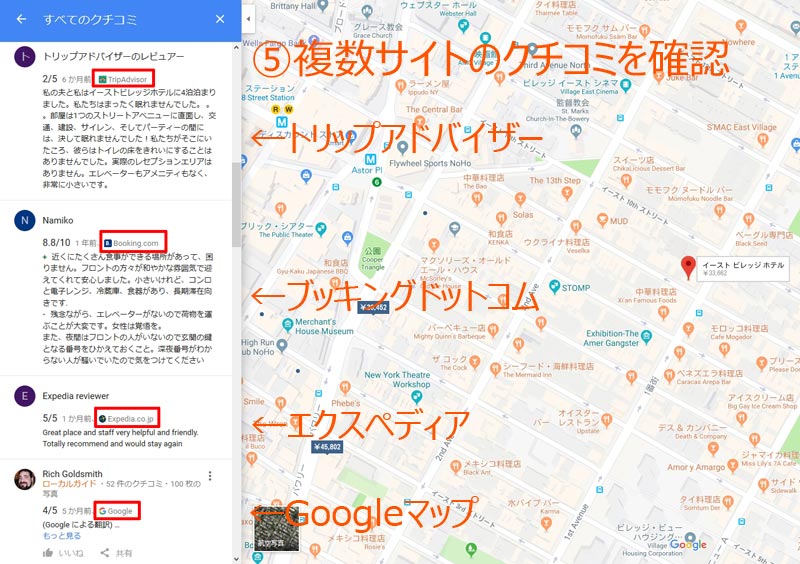Select the Somtum Der Thai restaurant marker

[x=728, y=502]
